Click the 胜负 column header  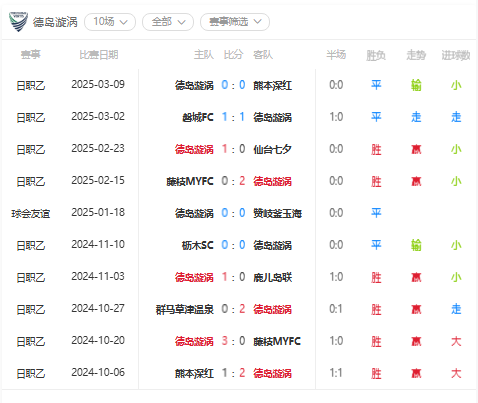[x=376, y=55]
